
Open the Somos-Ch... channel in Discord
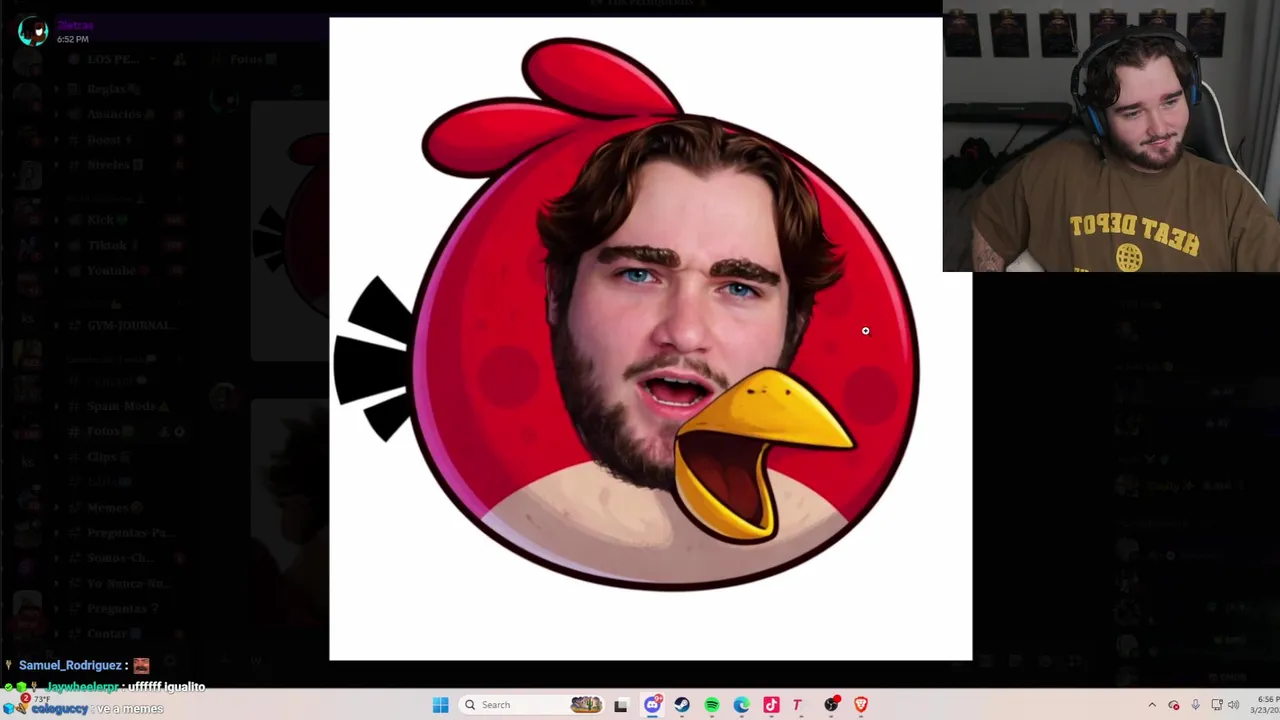(124, 558)
